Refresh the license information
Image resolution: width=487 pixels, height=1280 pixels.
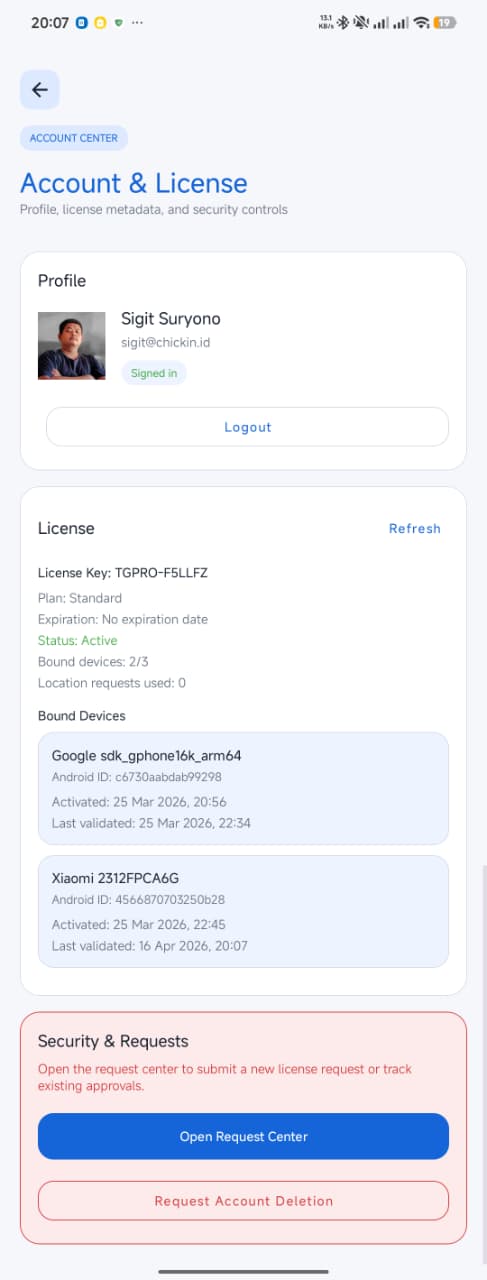(414, 529)
